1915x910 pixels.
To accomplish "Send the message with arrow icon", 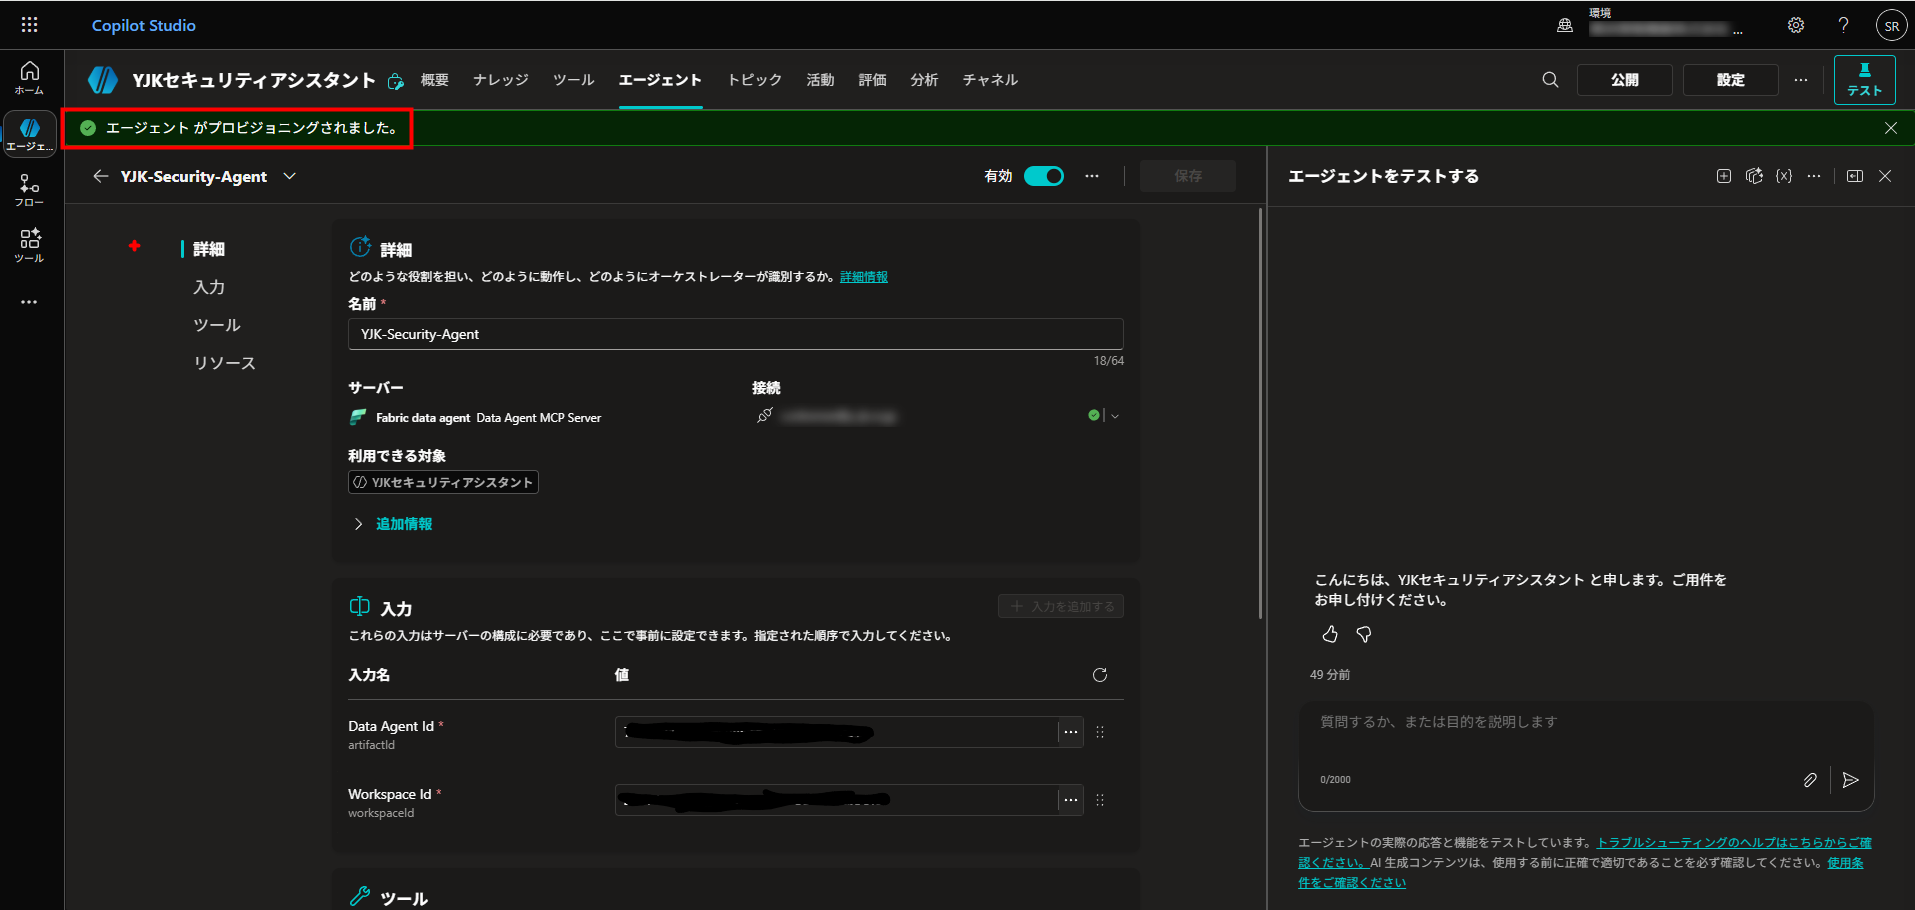I will pyautogui.click(x=1851, y=780).
